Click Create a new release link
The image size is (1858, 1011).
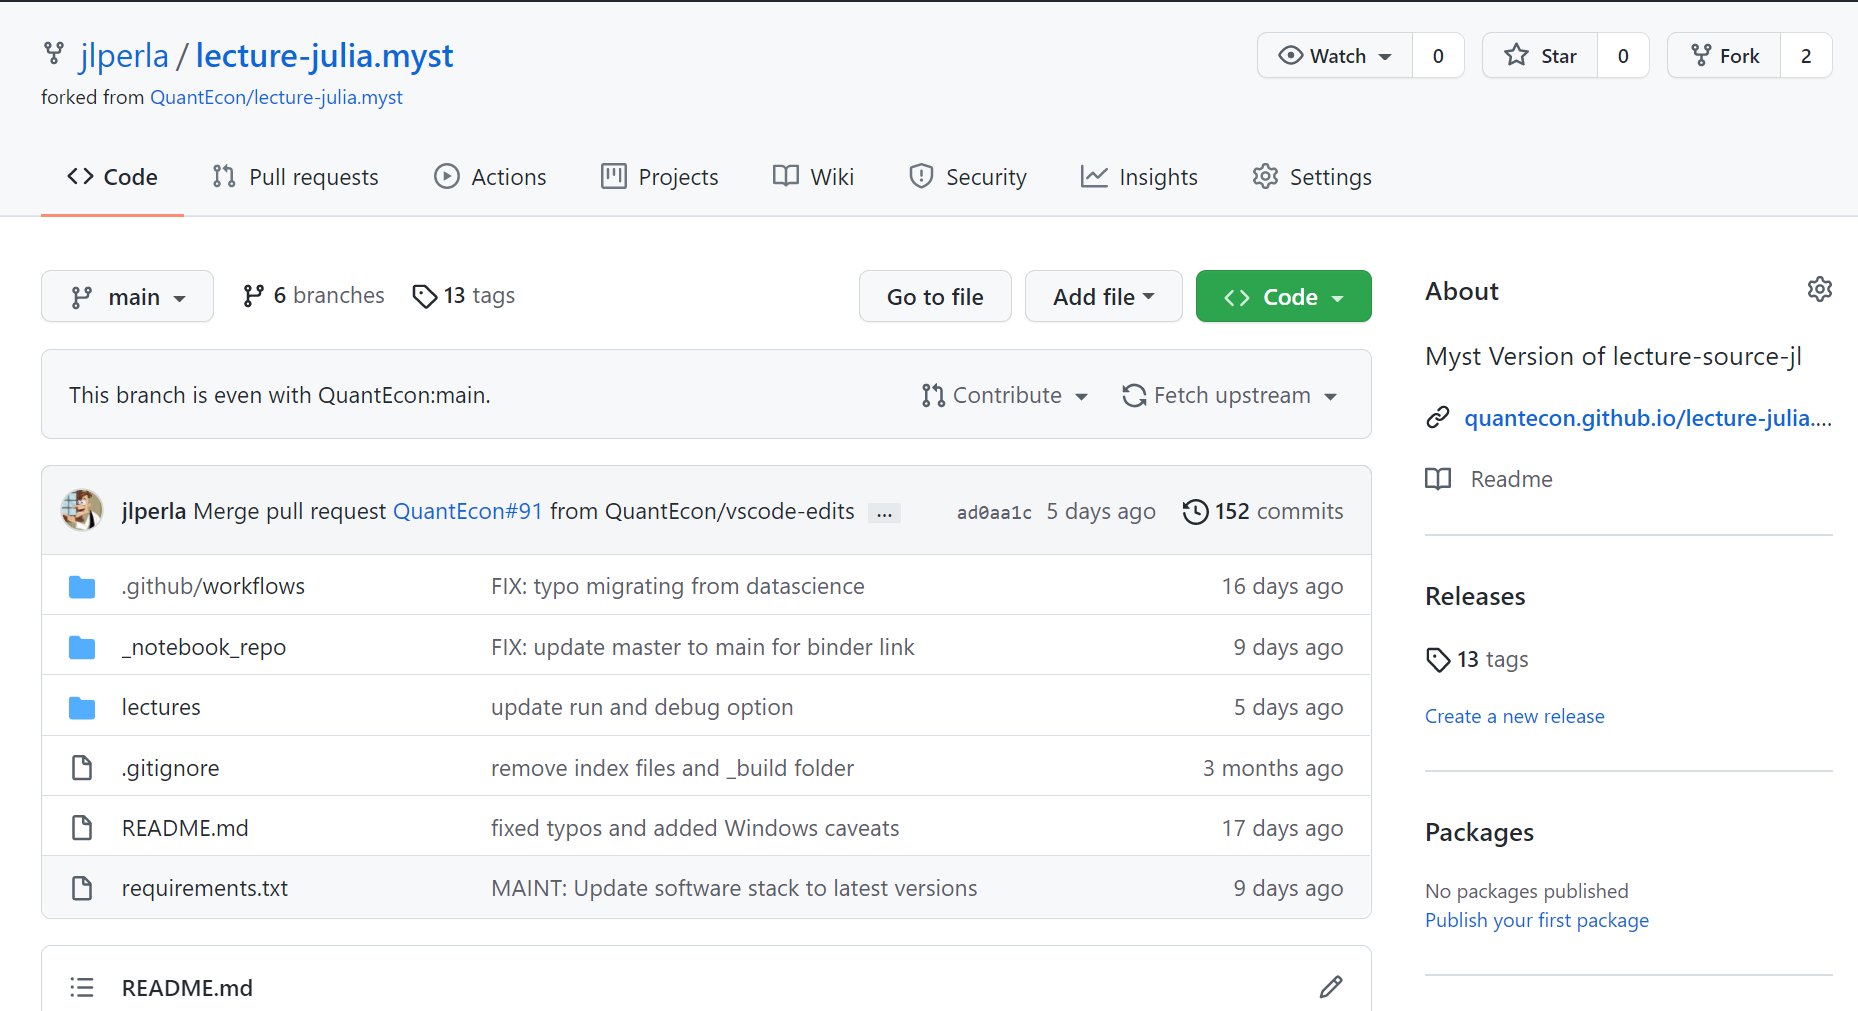(x=1514, y=716)
